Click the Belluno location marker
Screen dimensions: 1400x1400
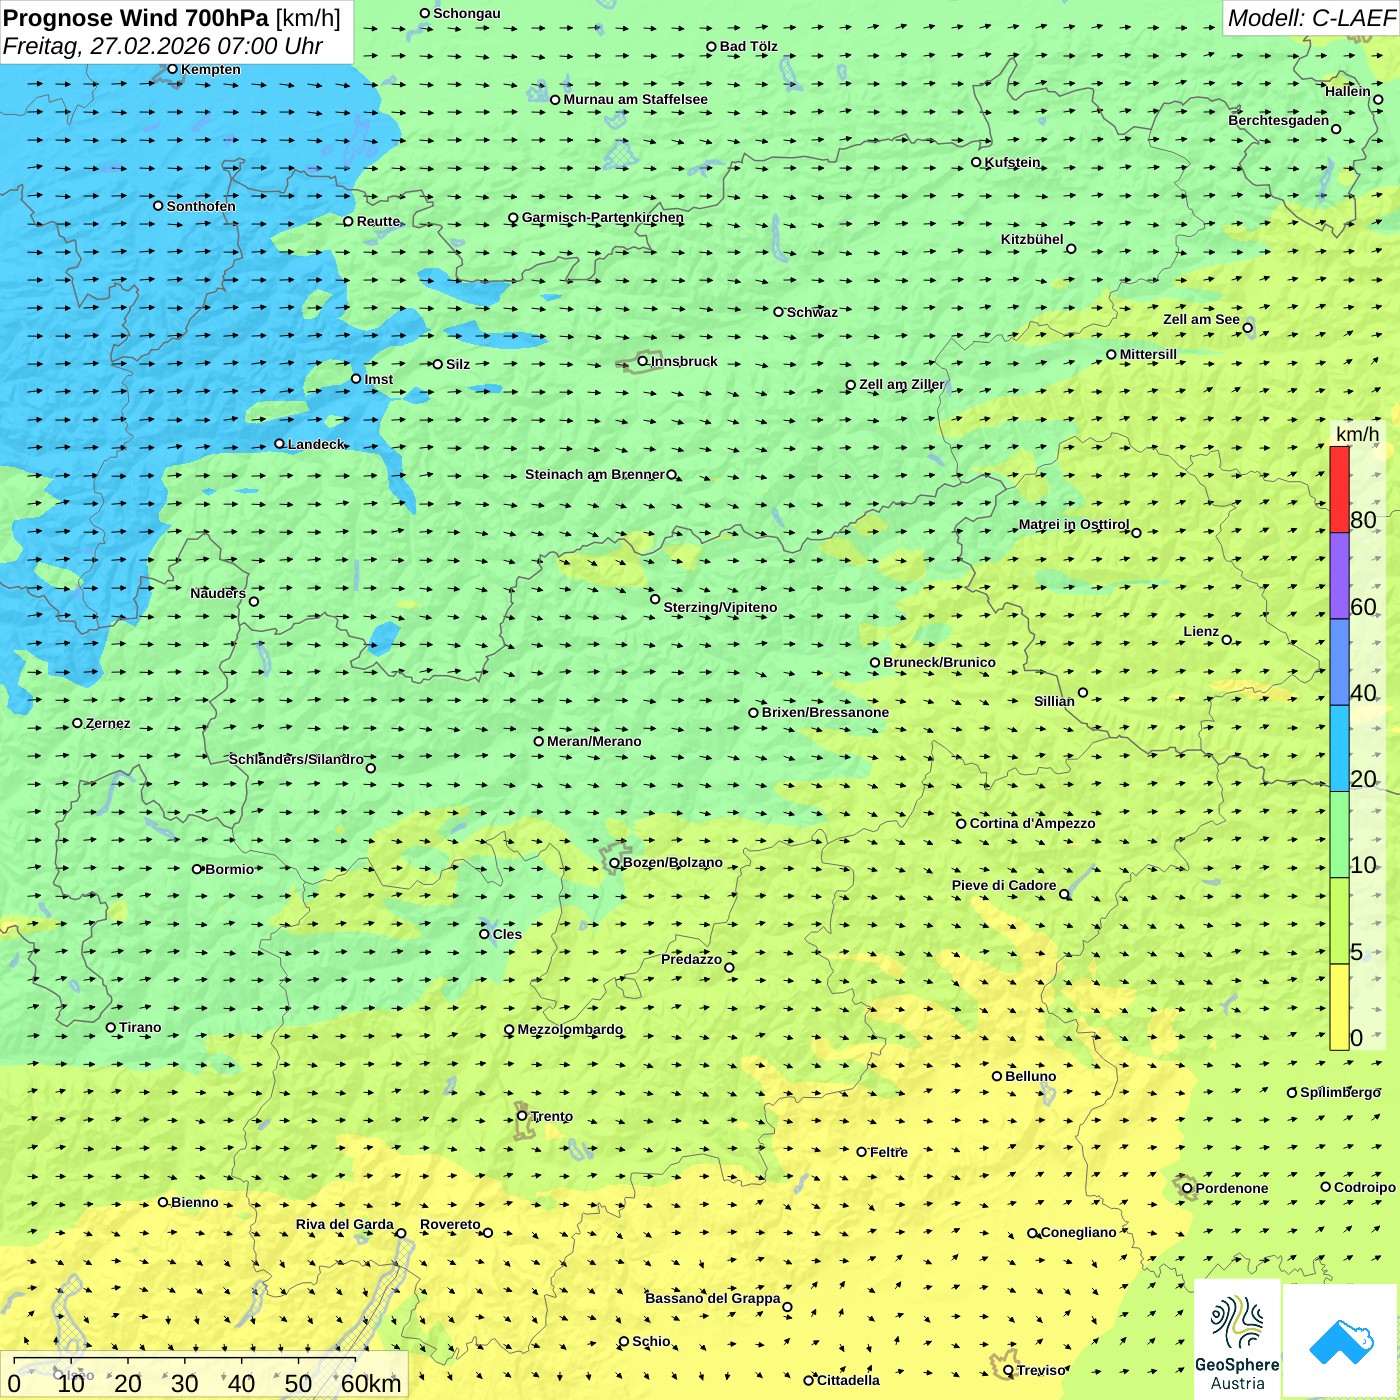(996, 1076)
